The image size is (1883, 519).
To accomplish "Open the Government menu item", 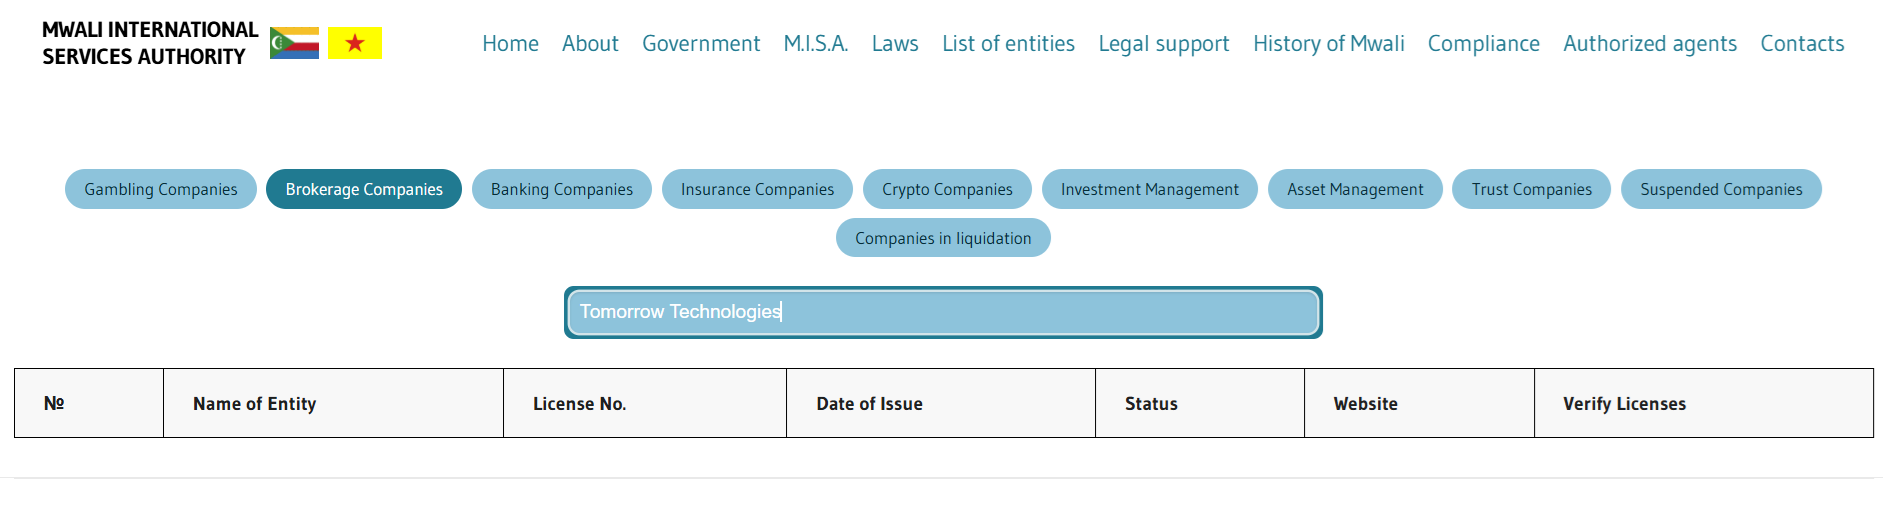I will point(701,44).
